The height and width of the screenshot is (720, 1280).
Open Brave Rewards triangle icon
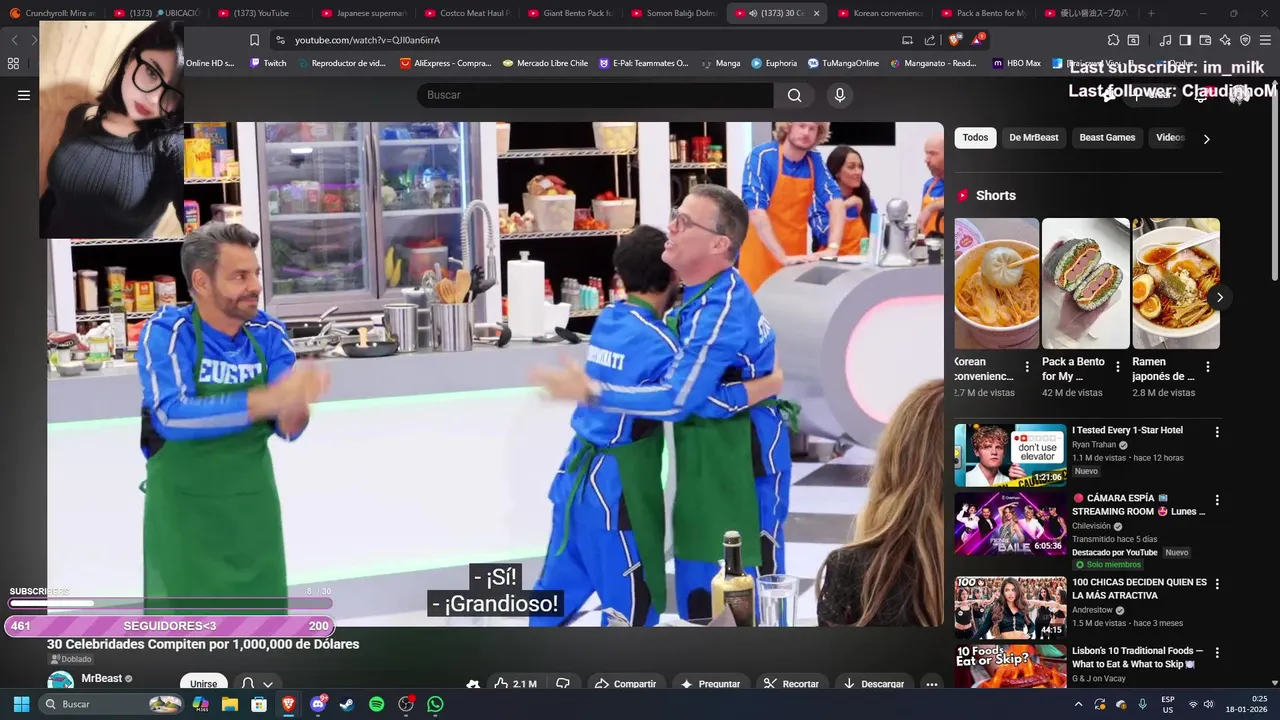tap(977, 40)
